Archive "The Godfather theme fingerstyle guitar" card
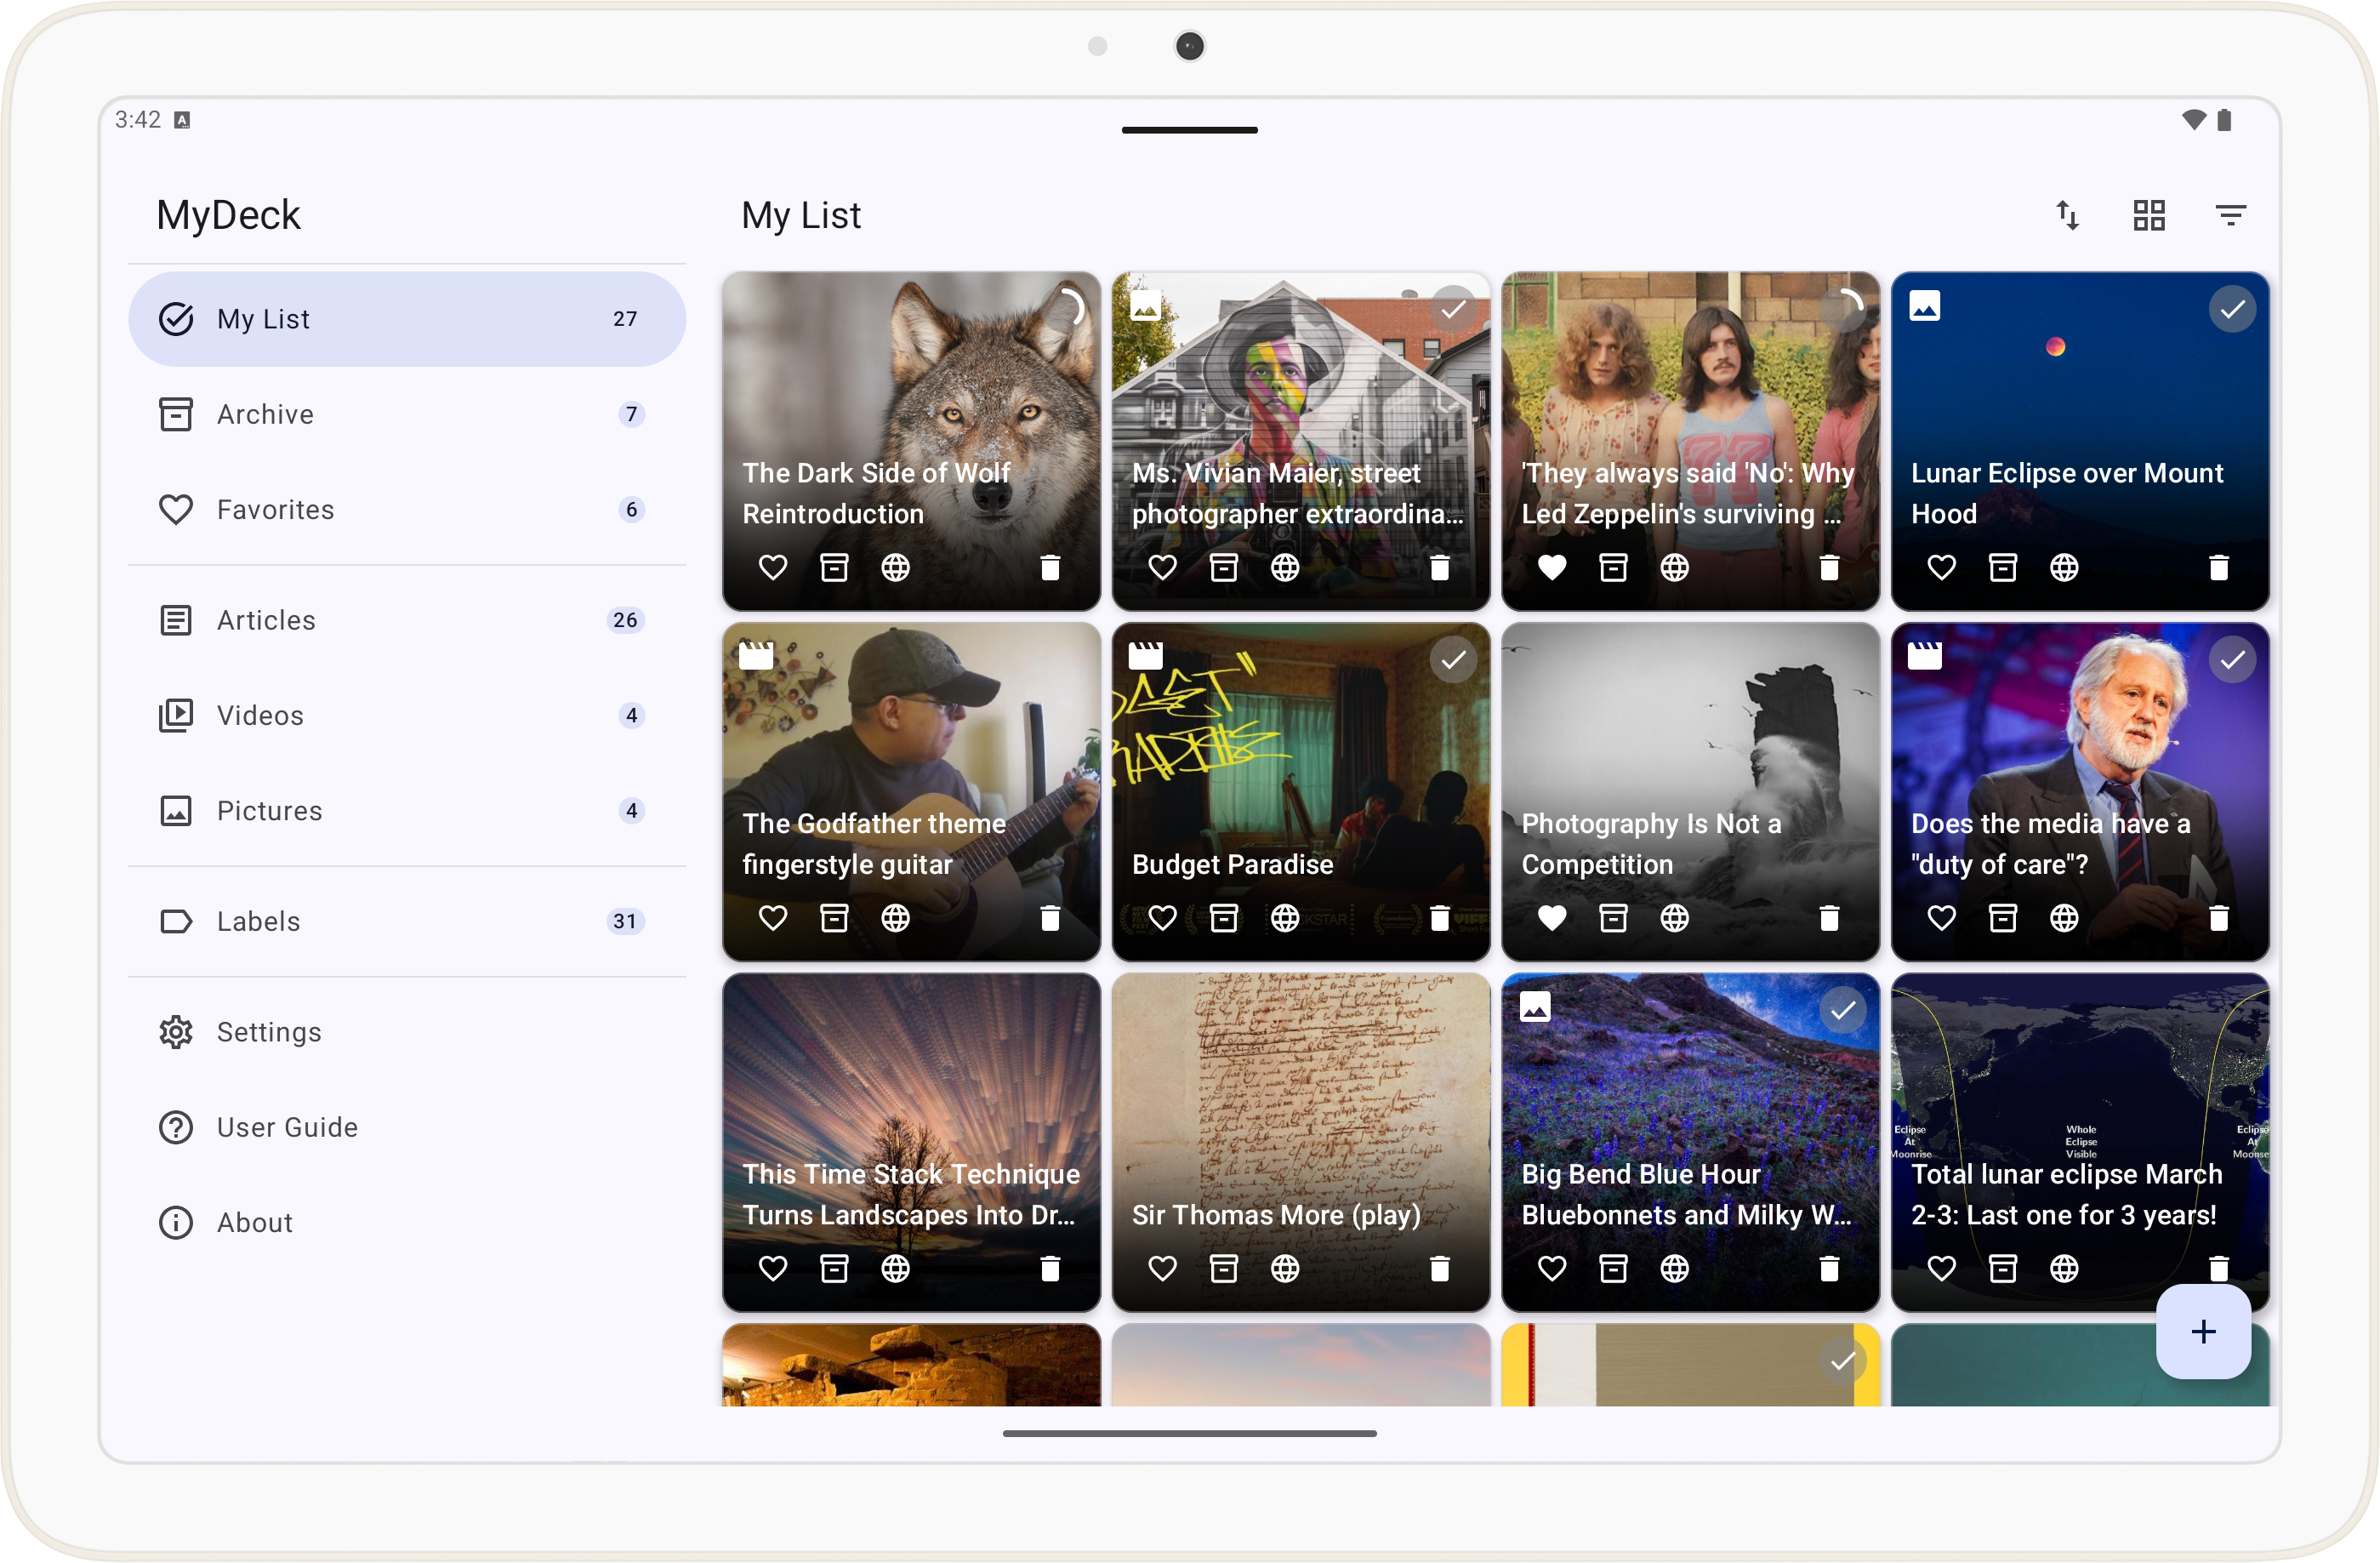The image size is (2380, 1563). (833, 917)
